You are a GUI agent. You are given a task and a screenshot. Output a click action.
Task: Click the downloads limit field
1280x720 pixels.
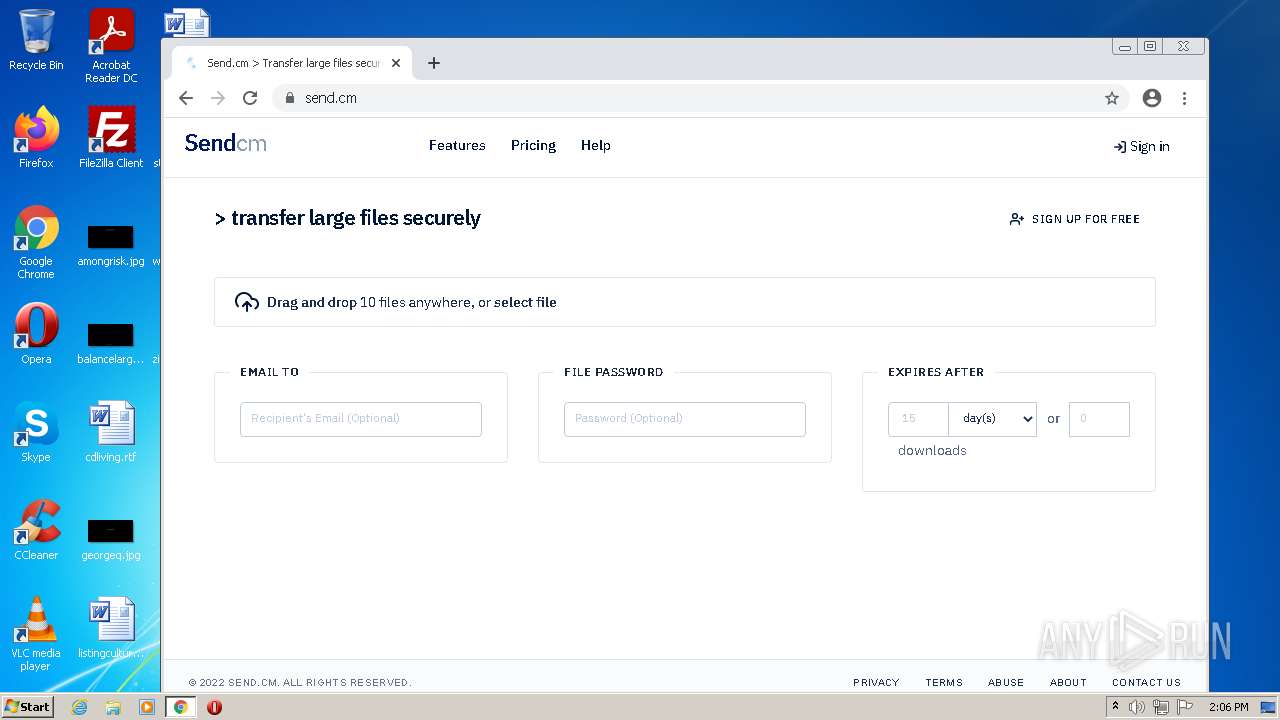click(x=1099, y=419)
